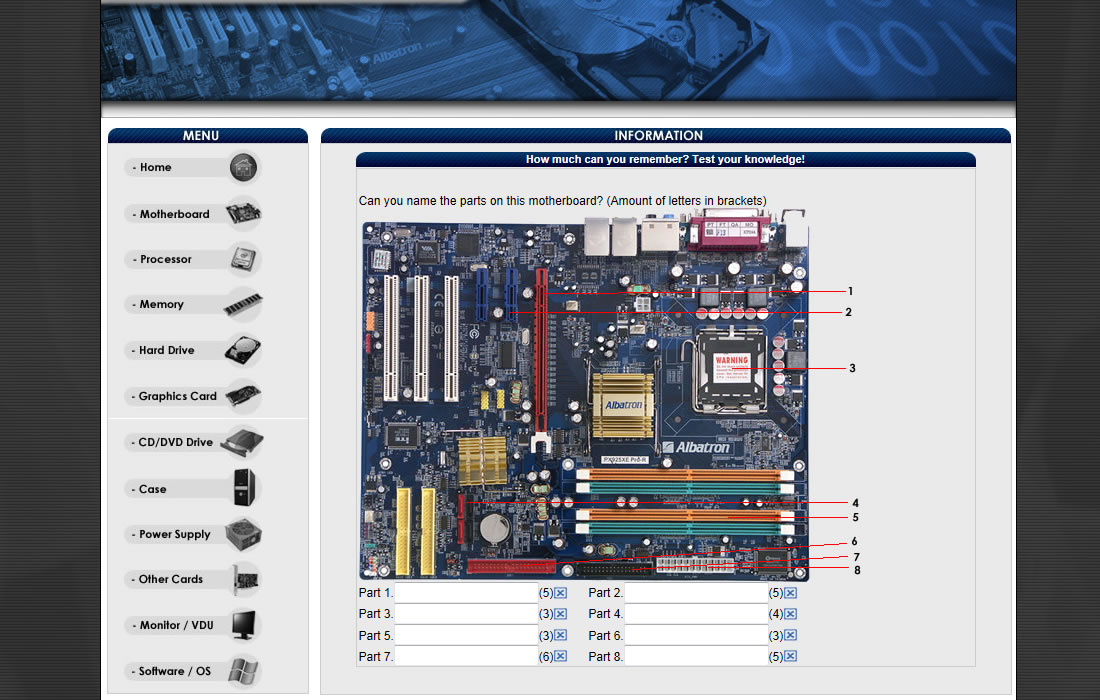Click the Part 8 answer box

[696, 657]
